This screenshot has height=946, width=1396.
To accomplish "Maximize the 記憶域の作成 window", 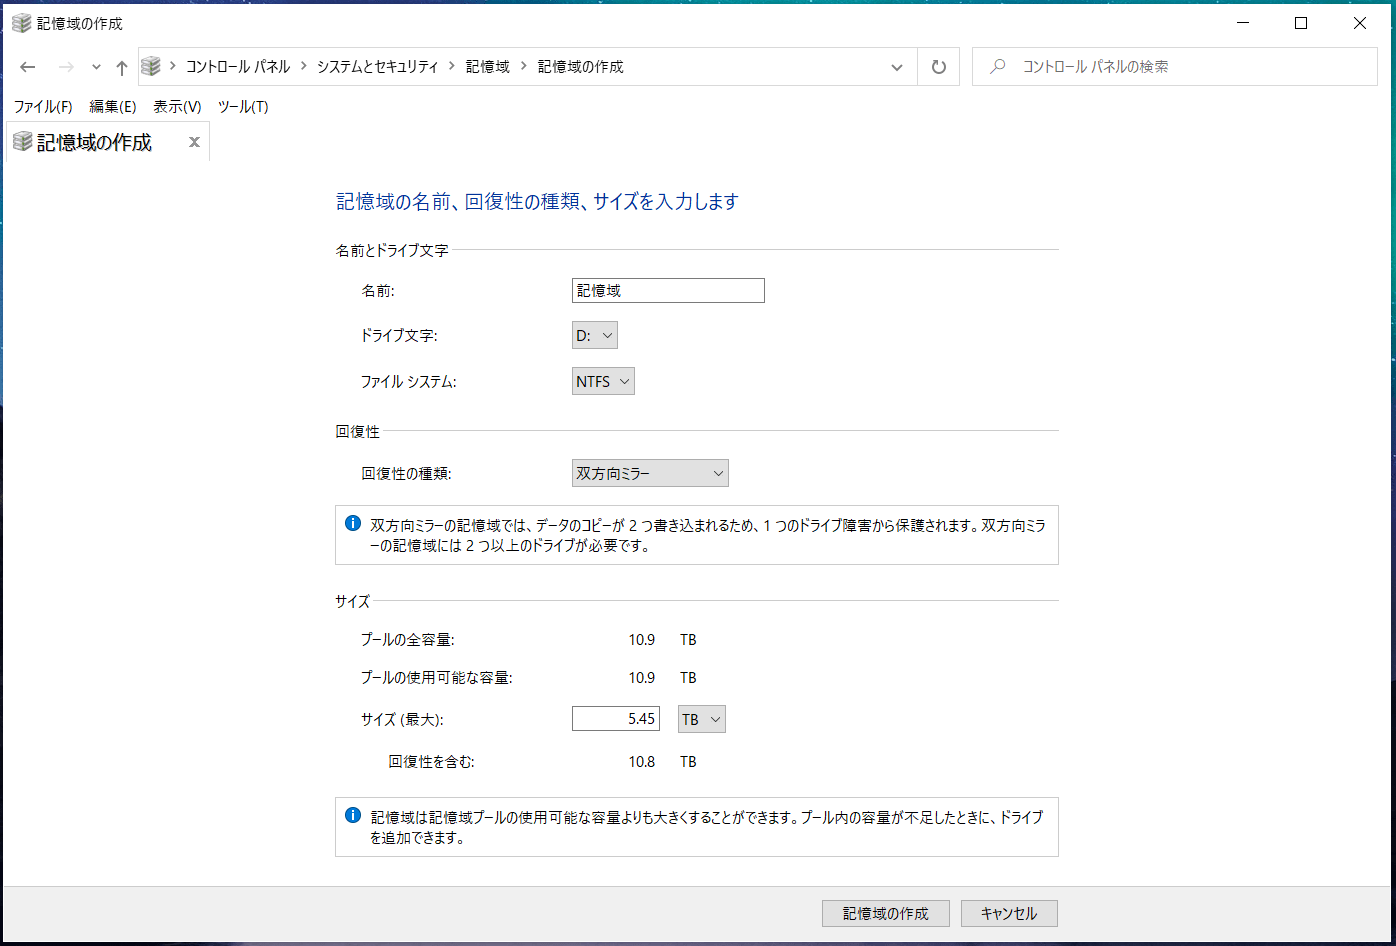I will click(x=1301, y=23).
